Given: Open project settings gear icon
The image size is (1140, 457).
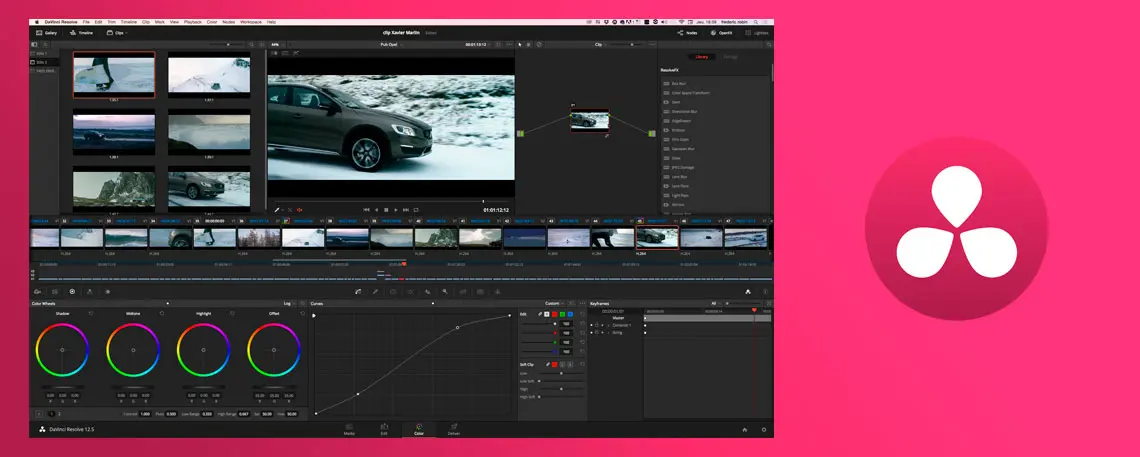Looking at the screenshot, I should [x=763, y=429].
